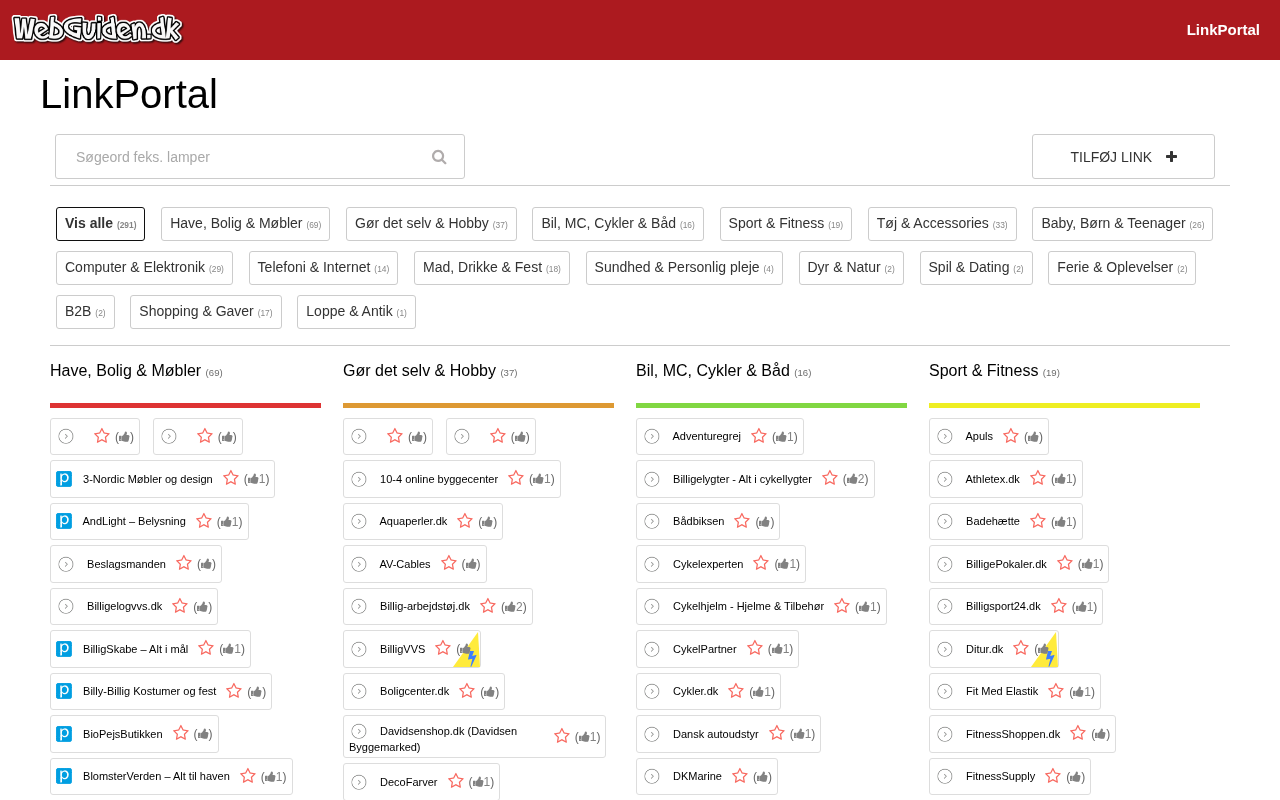Filter by Sundhed & Personlig pleje tab
The image size is (1280, 800).
click(684, 268)
